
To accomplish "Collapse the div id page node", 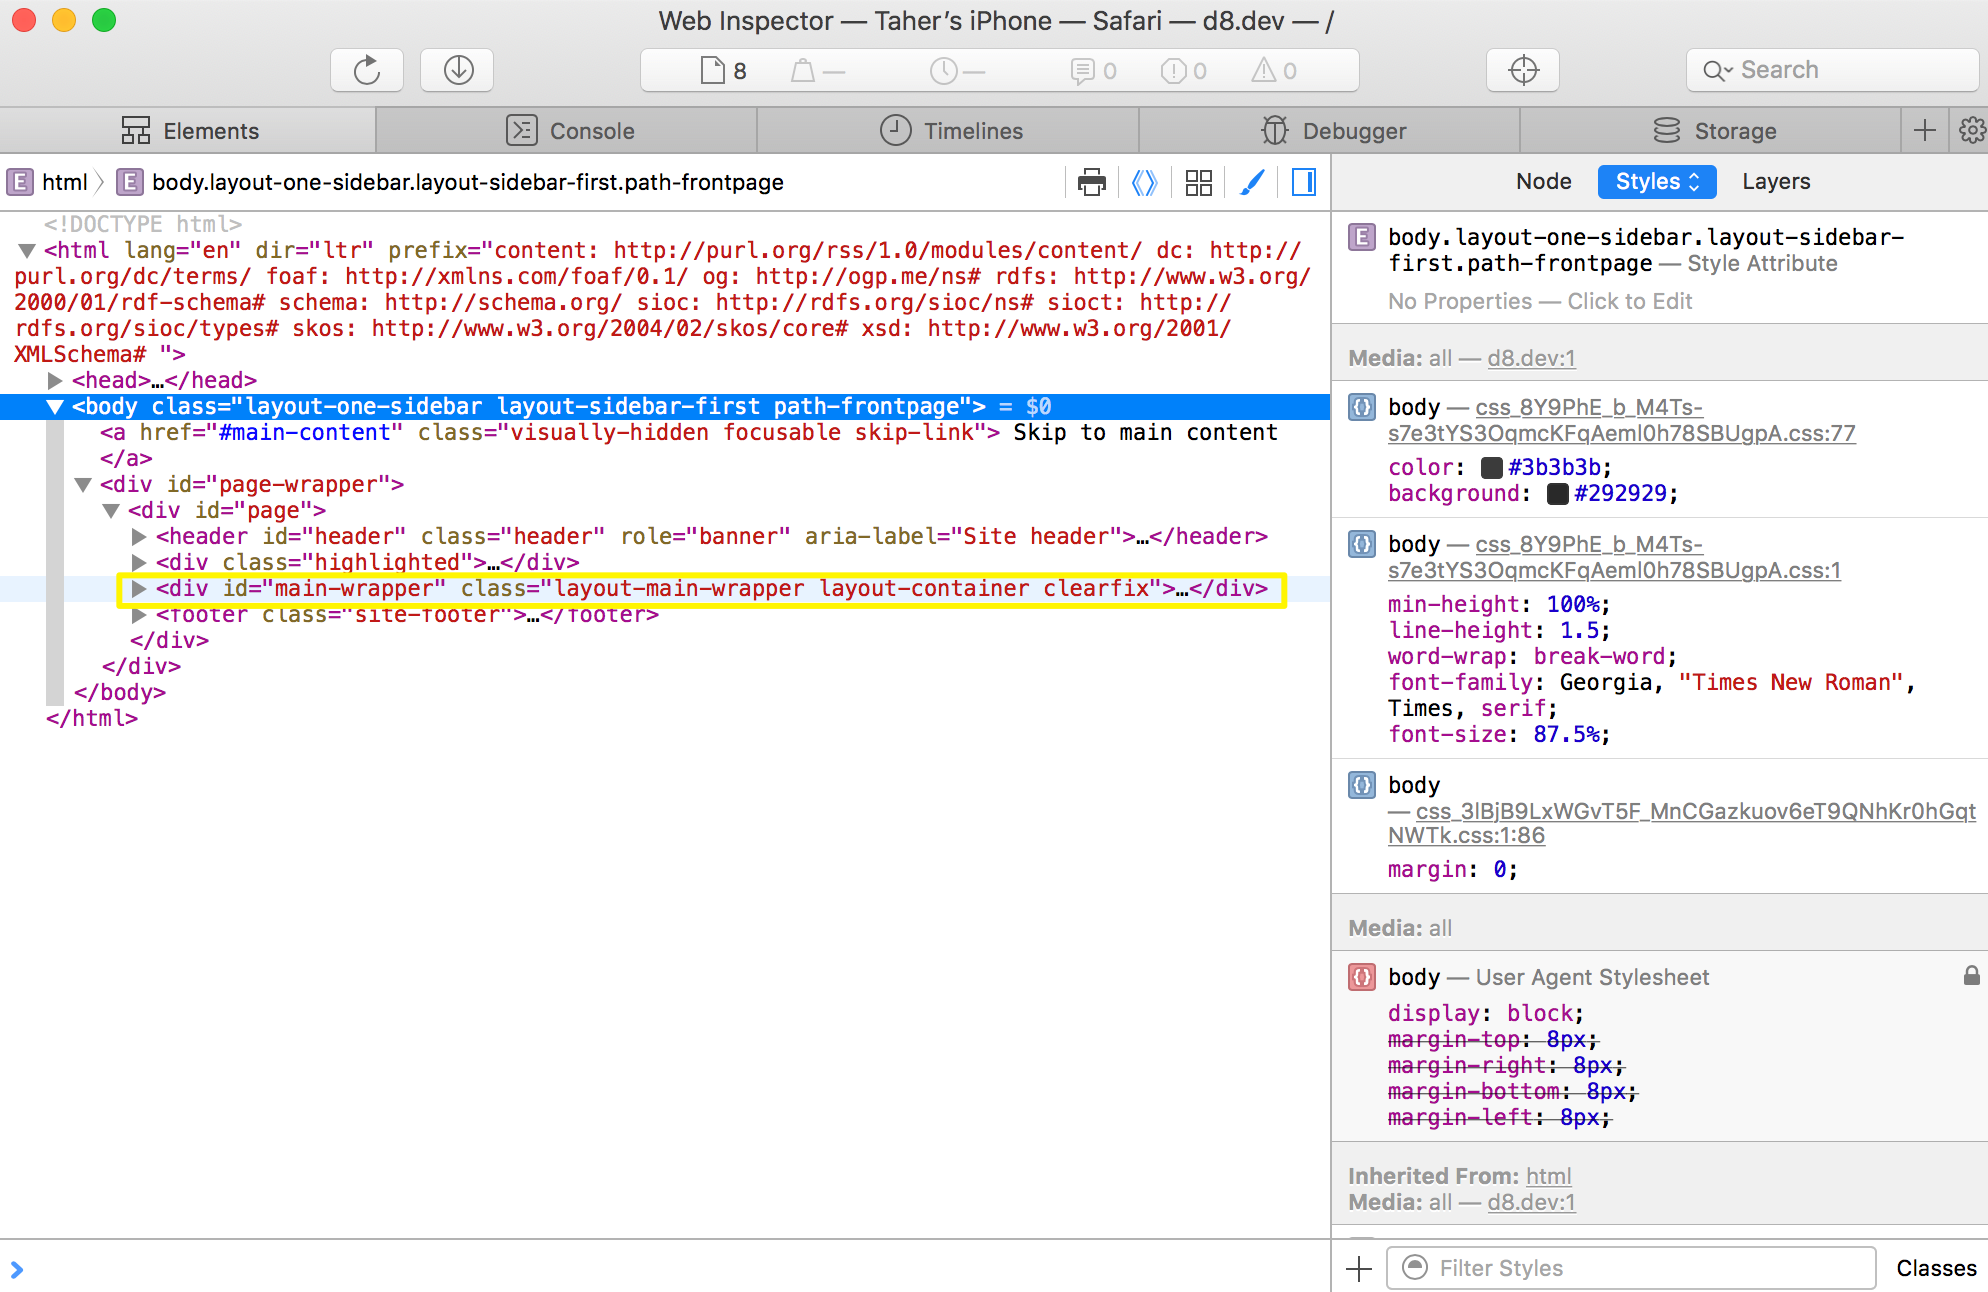I will [x=111, y=511].
